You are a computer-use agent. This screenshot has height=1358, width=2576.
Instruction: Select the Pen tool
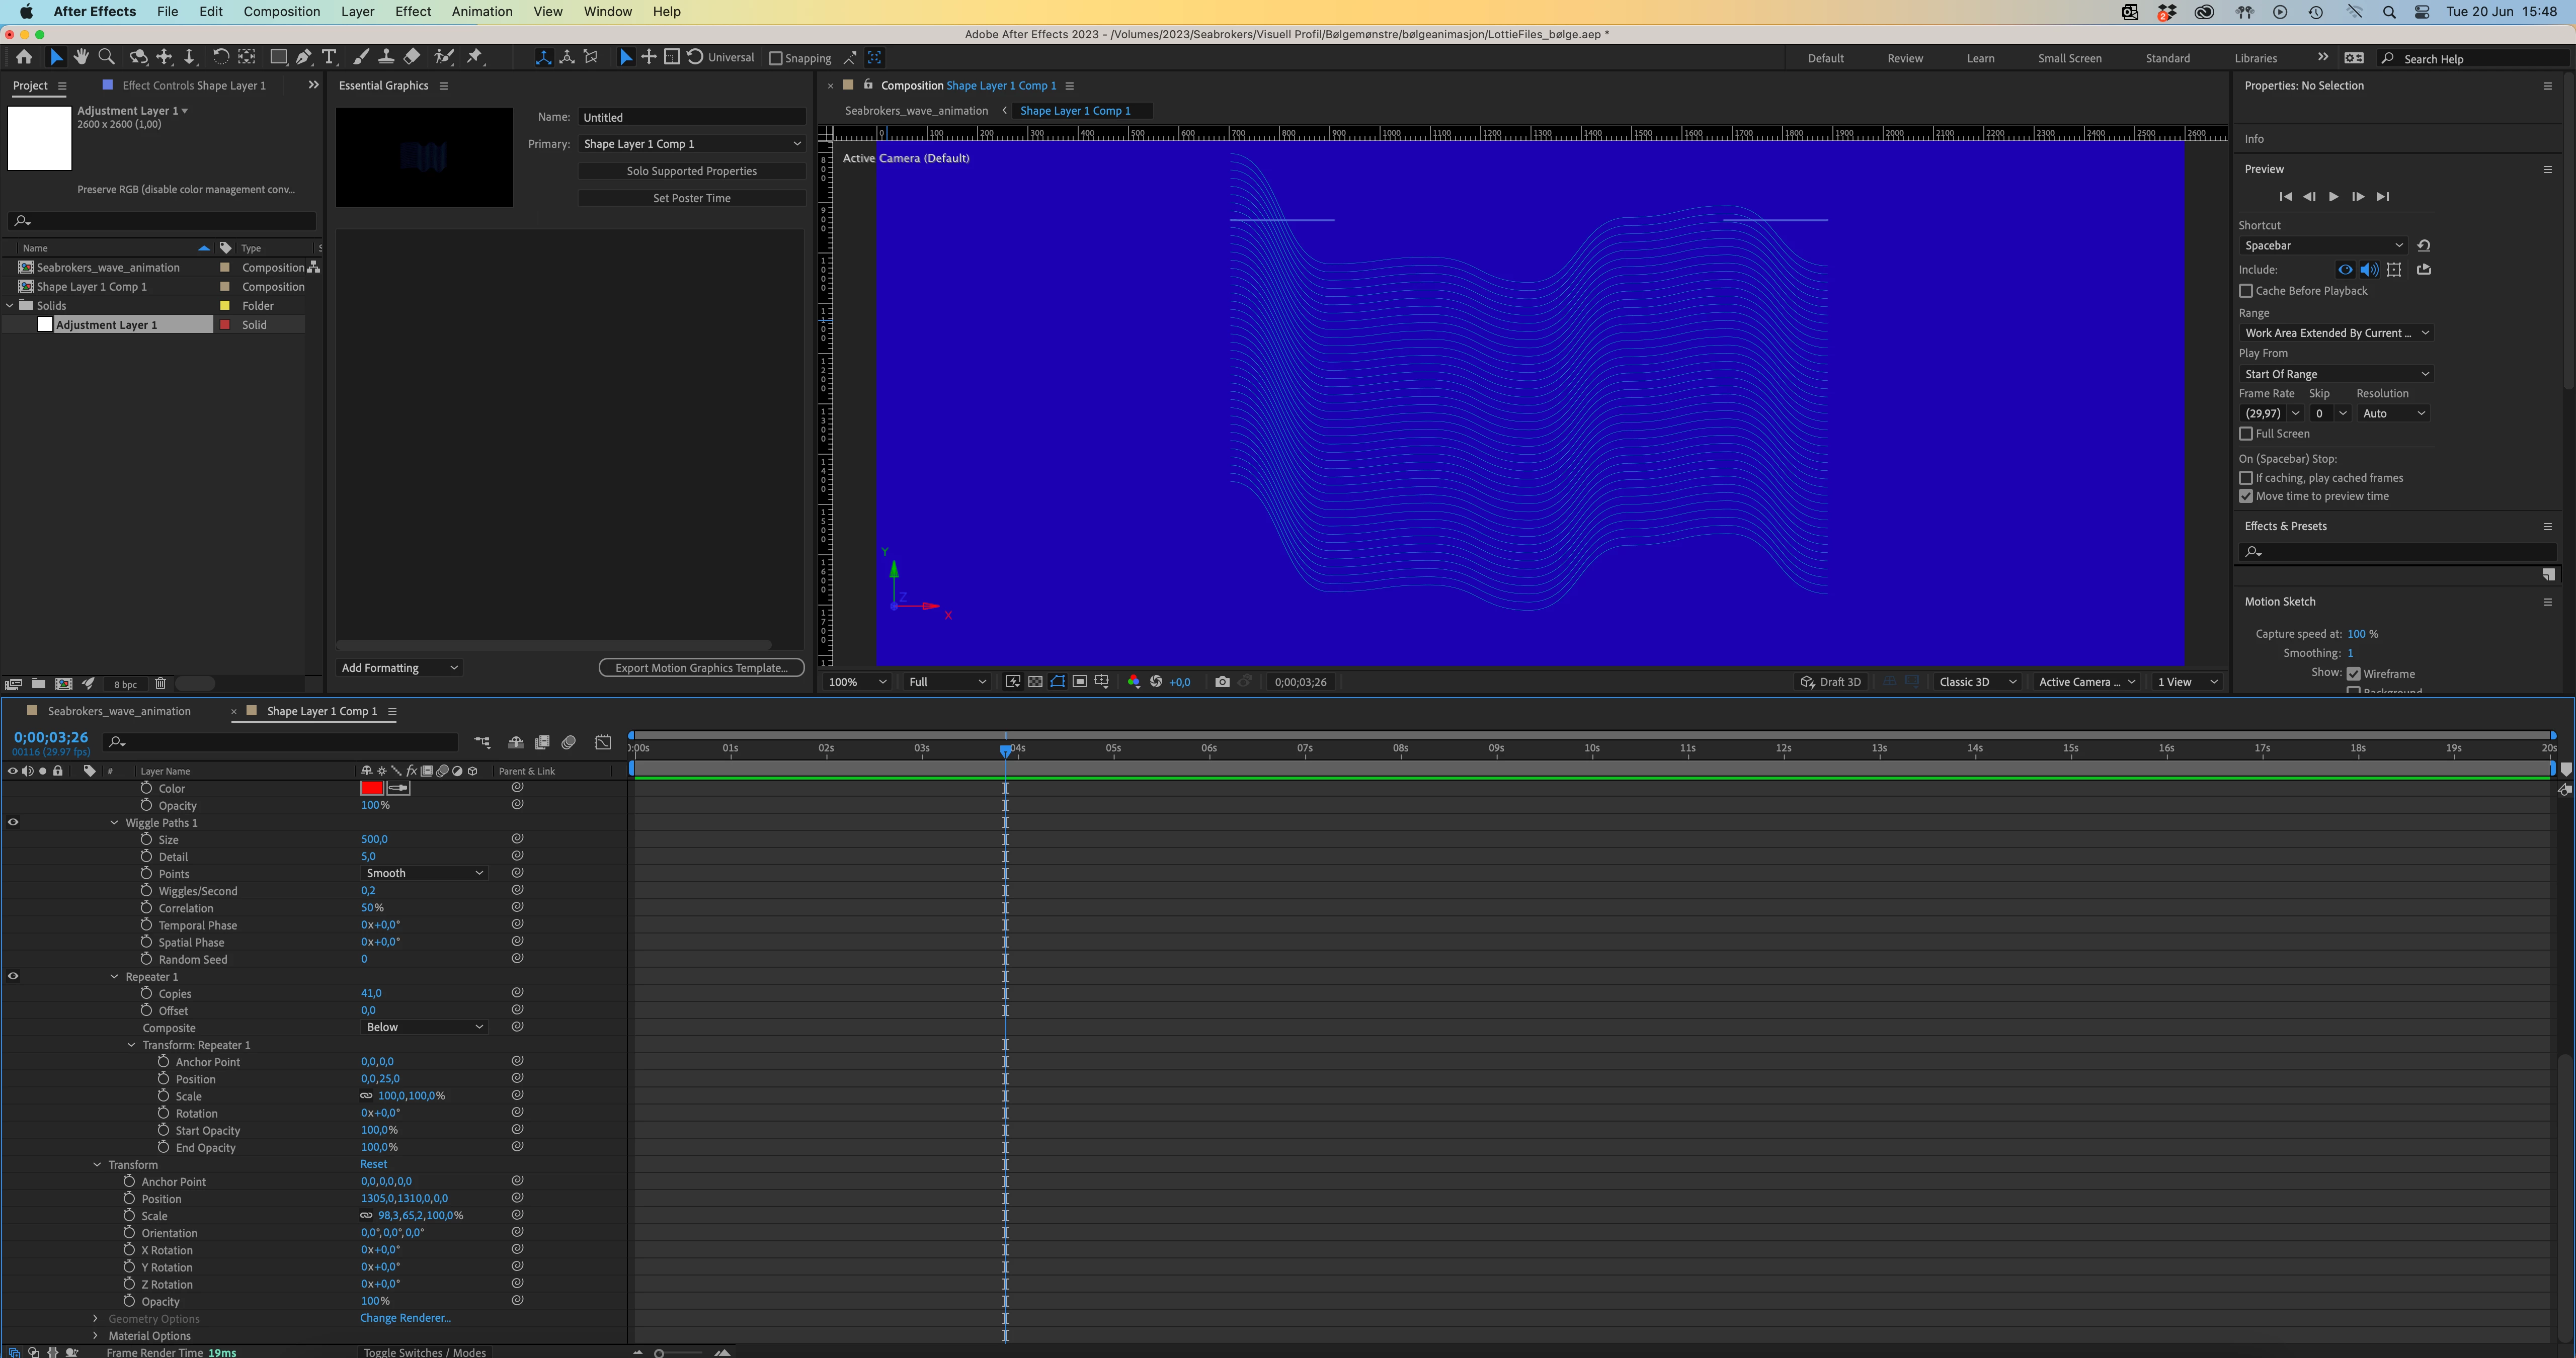tap(304, 57)
